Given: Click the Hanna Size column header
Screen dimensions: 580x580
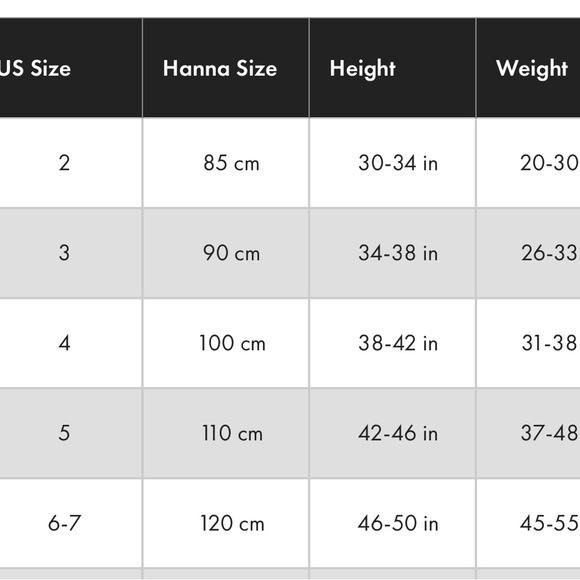Looking at the screenshot, I should [226, 67].
